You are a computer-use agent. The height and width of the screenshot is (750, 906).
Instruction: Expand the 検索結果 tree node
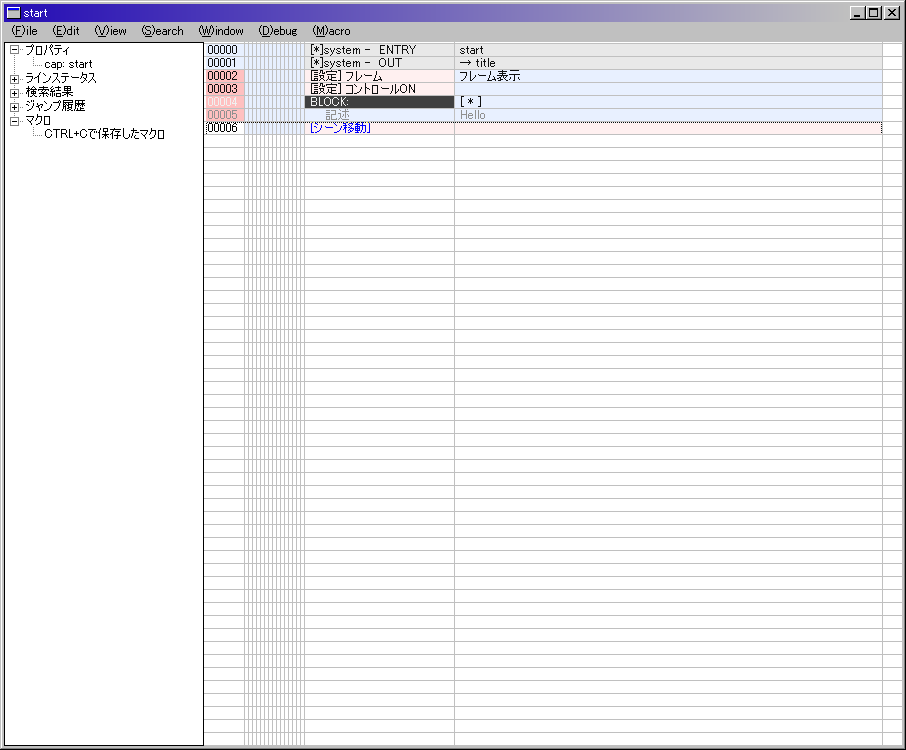click(14, 92)
